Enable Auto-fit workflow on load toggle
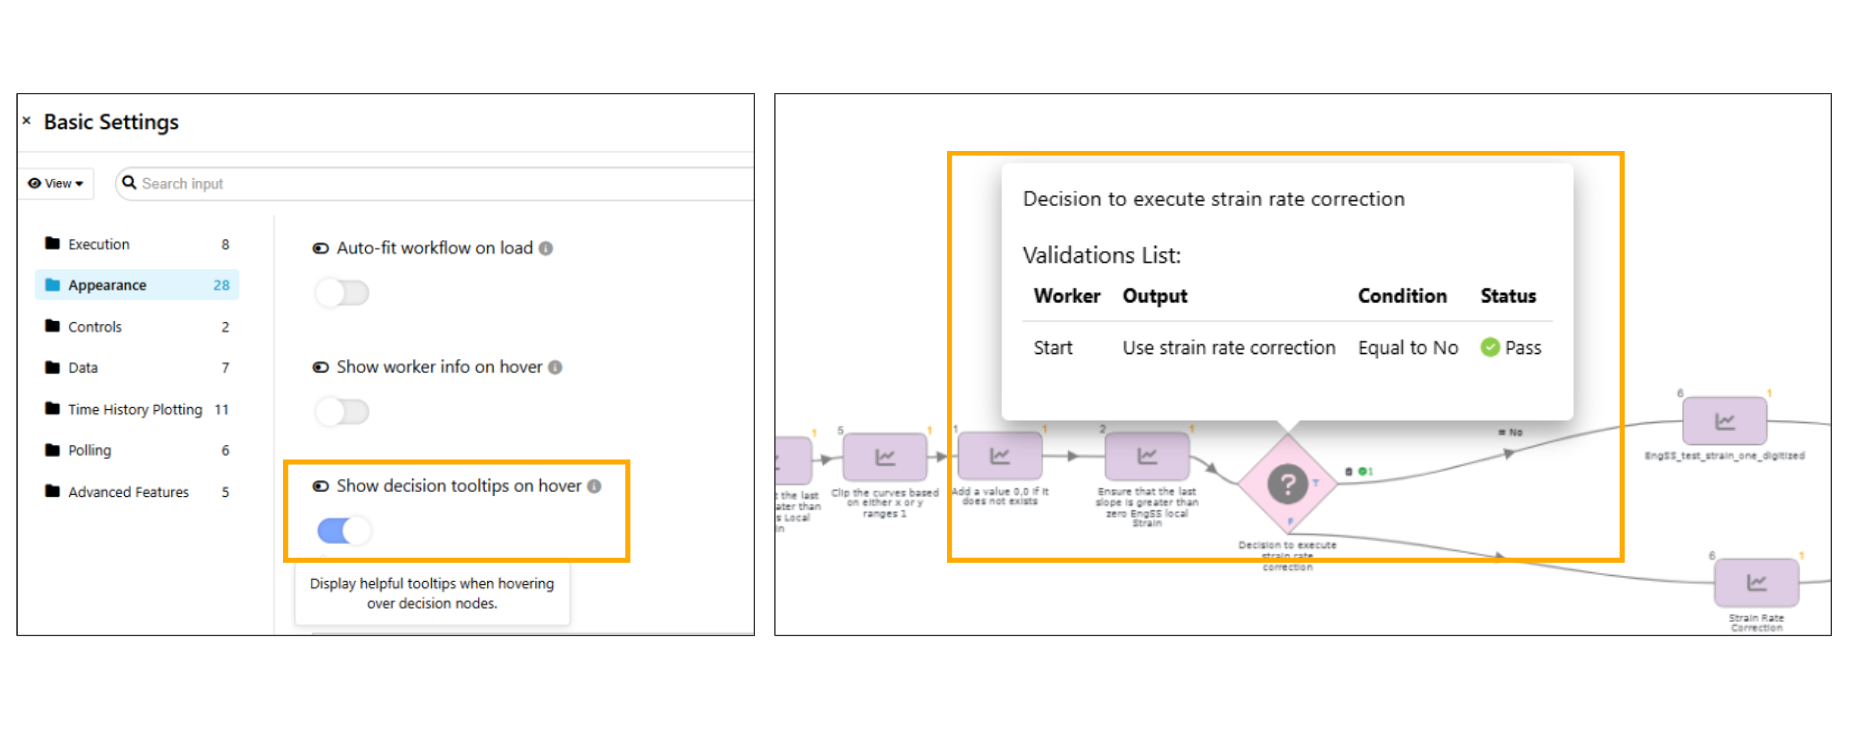1872x744 pixels. (x=342, y=293)
